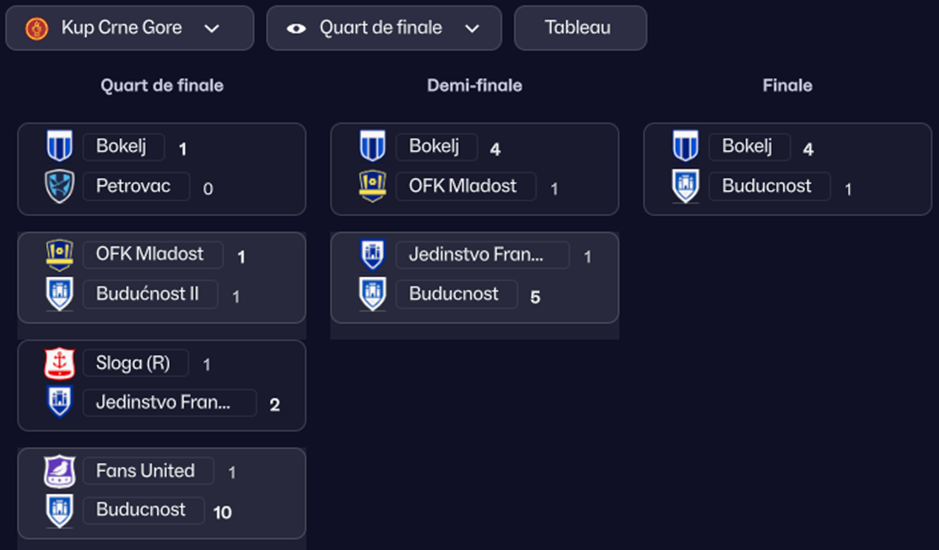
Task: Select the Demi-finale column heading
Action: click(x=474, y=86)
